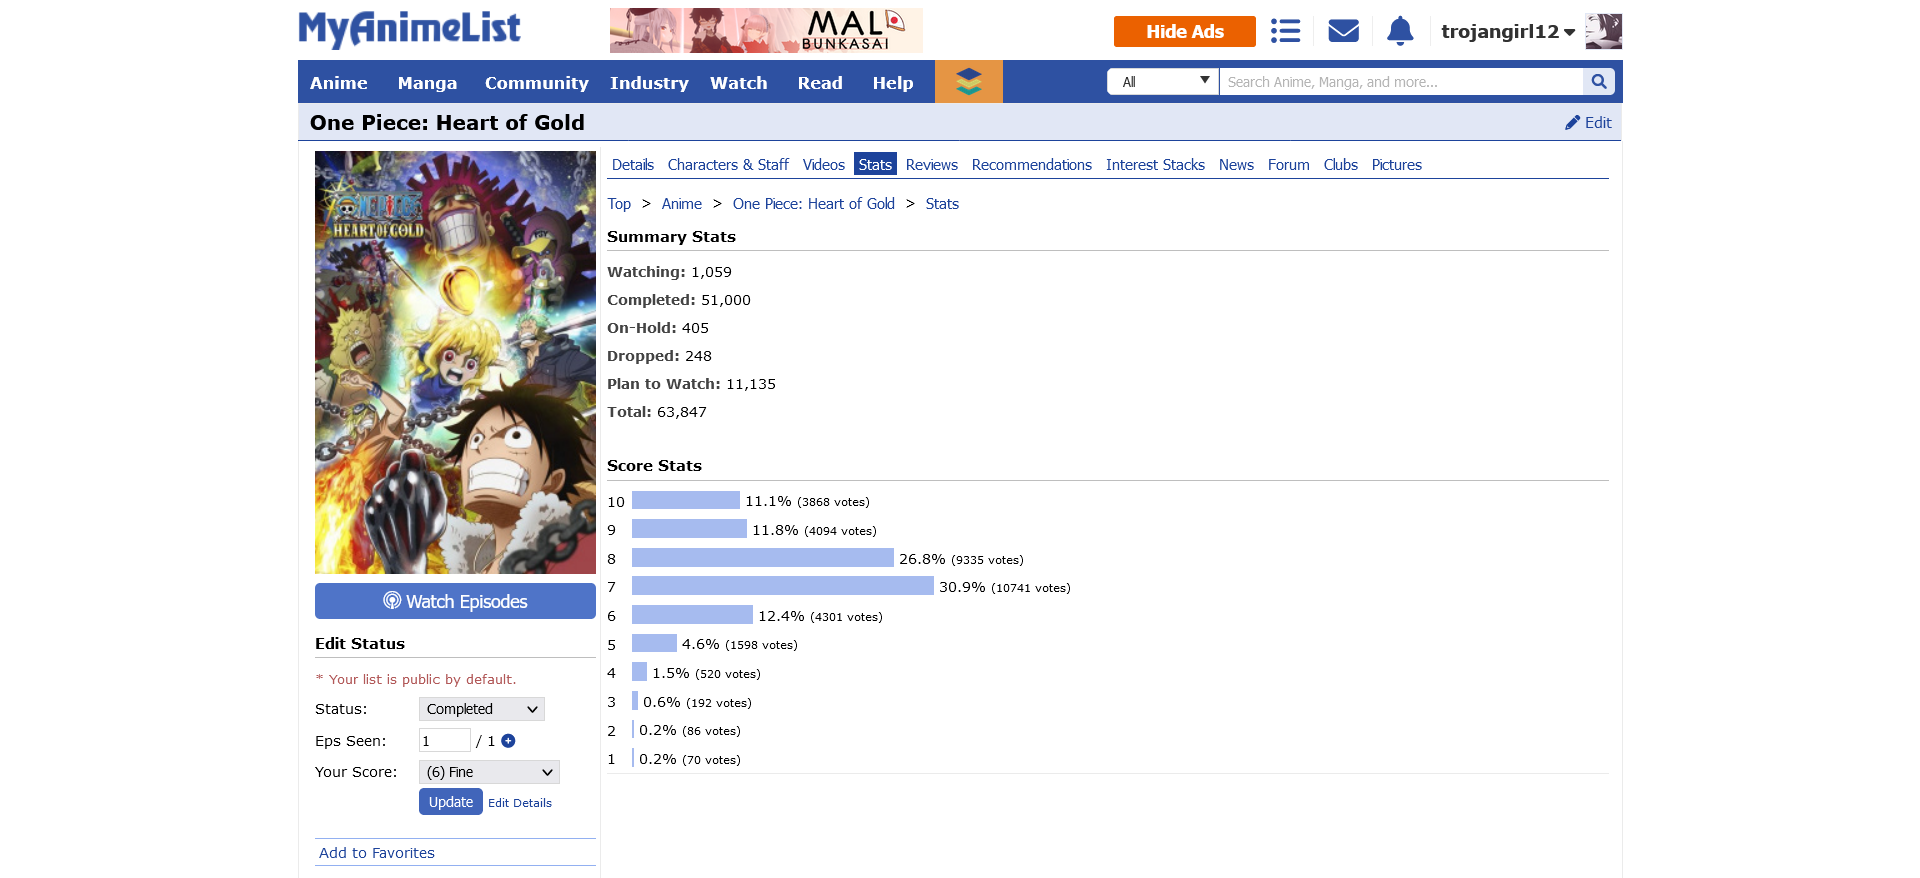Open the Industry menu
Image resolution: width=1920 pixels, height=878 pixels.
[649, 83]
